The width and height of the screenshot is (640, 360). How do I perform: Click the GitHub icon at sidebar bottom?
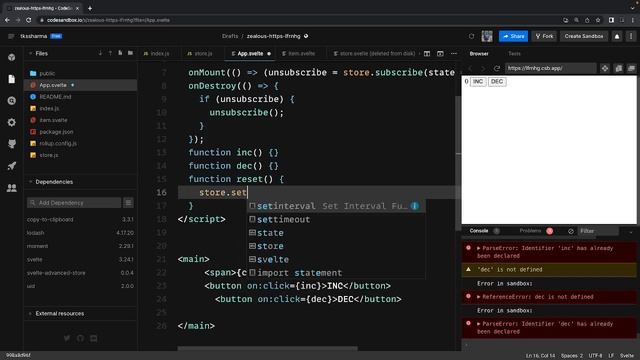point(80,338)
